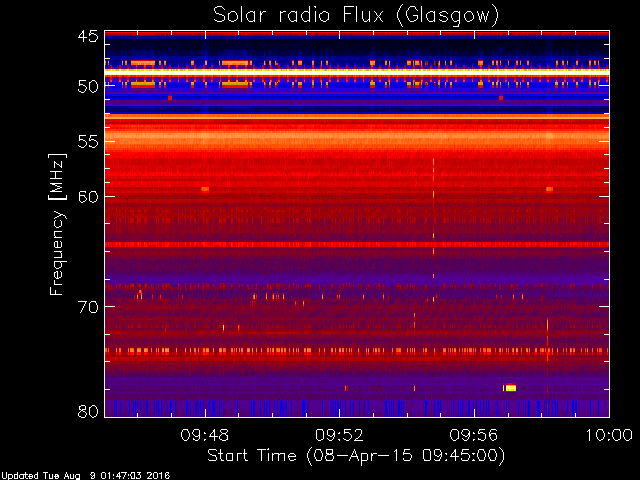Click the 10:00 time axis label
This screenshot has width=640, height=480.
609,435
